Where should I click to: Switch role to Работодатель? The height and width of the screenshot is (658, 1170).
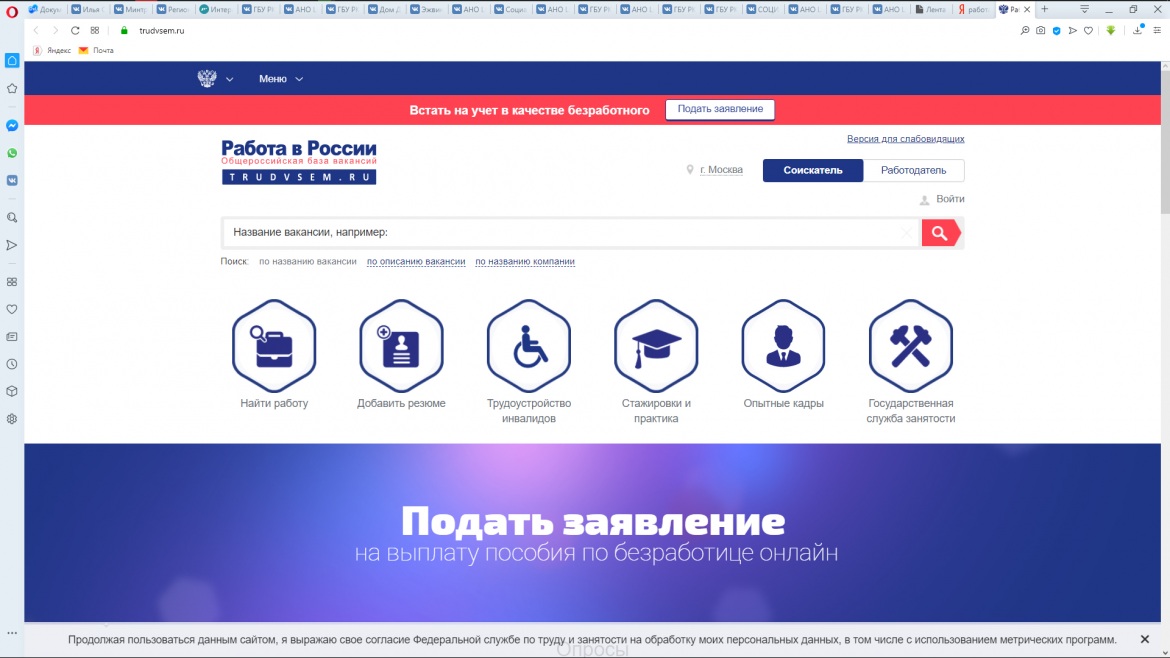click(x=913, y=170)
